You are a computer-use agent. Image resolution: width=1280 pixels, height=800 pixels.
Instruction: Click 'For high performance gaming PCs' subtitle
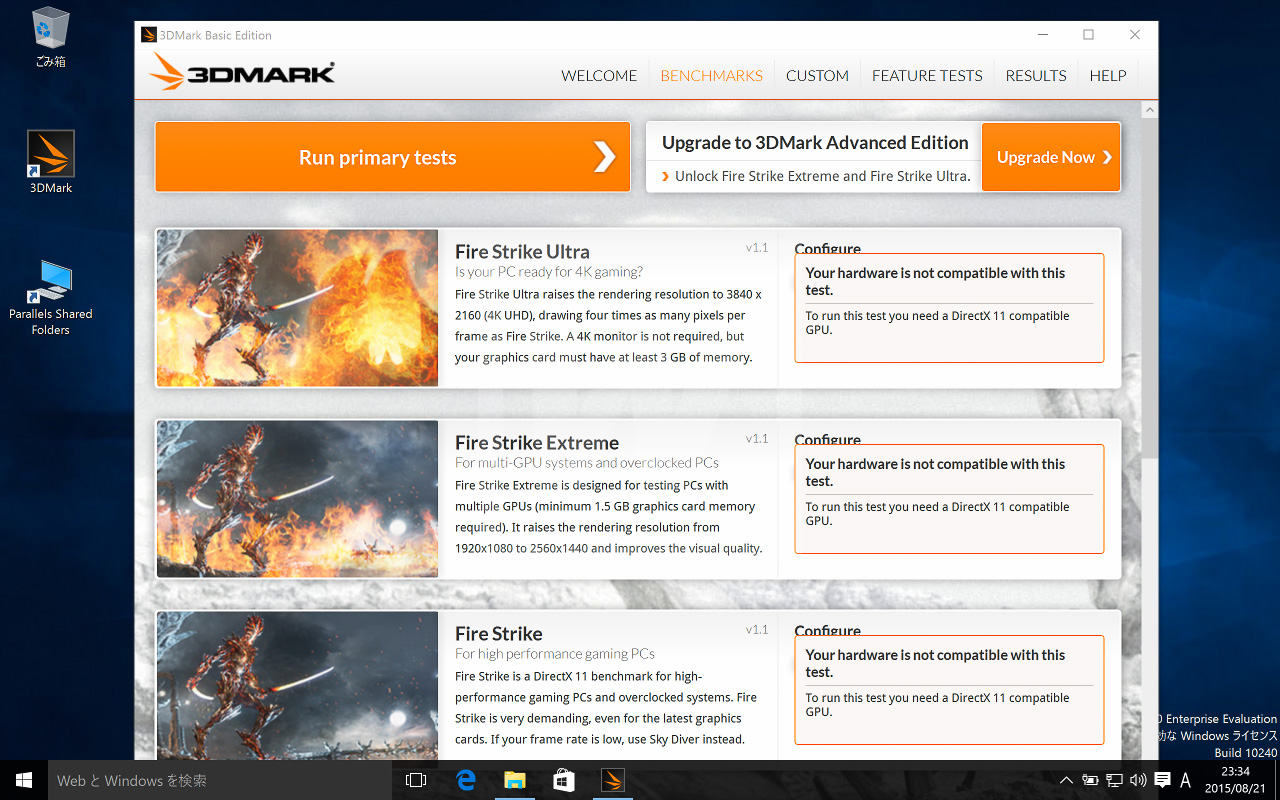pyautogui.click(x=555, y=654)
